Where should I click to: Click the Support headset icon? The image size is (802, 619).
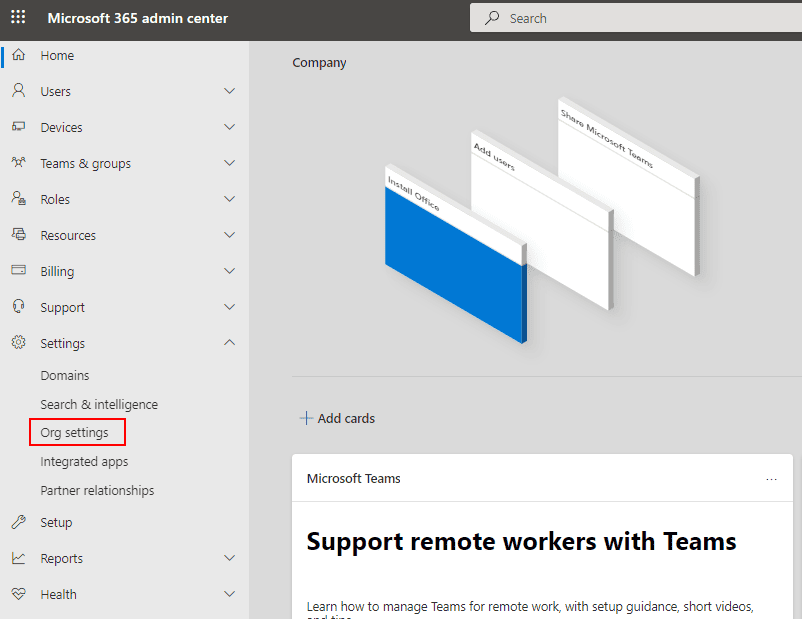click(x=18, y=307)
